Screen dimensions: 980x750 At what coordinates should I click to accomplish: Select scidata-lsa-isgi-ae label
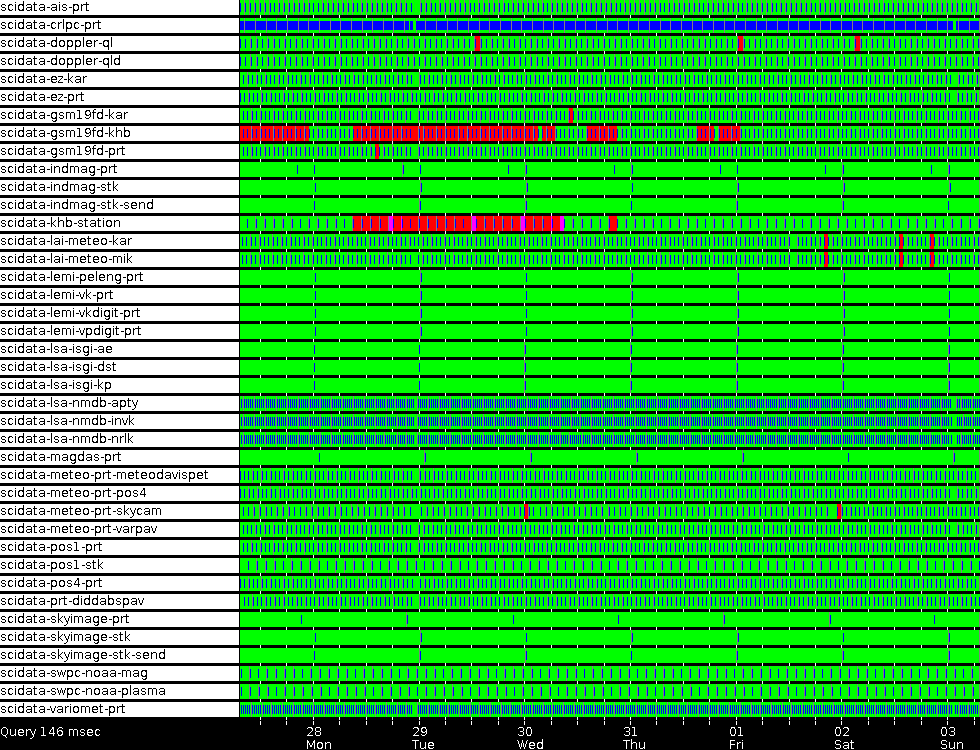click(57, 349)
